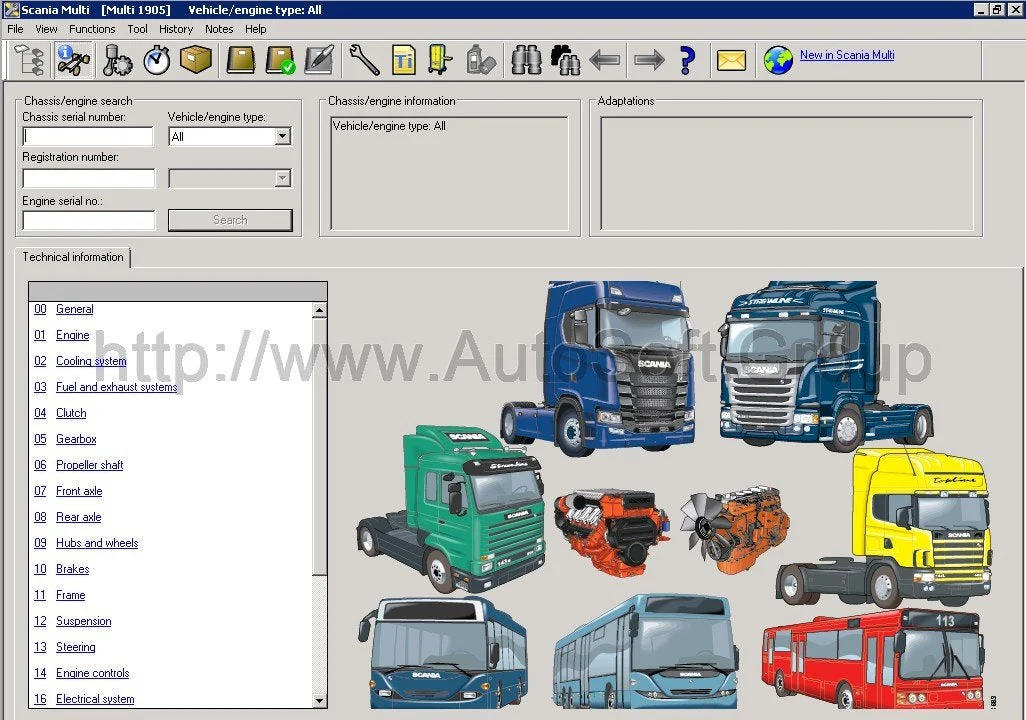Expand the Vehicle/engine type dropdown
This screenshot has width=1026, height=720.
[x=282, y=137]
